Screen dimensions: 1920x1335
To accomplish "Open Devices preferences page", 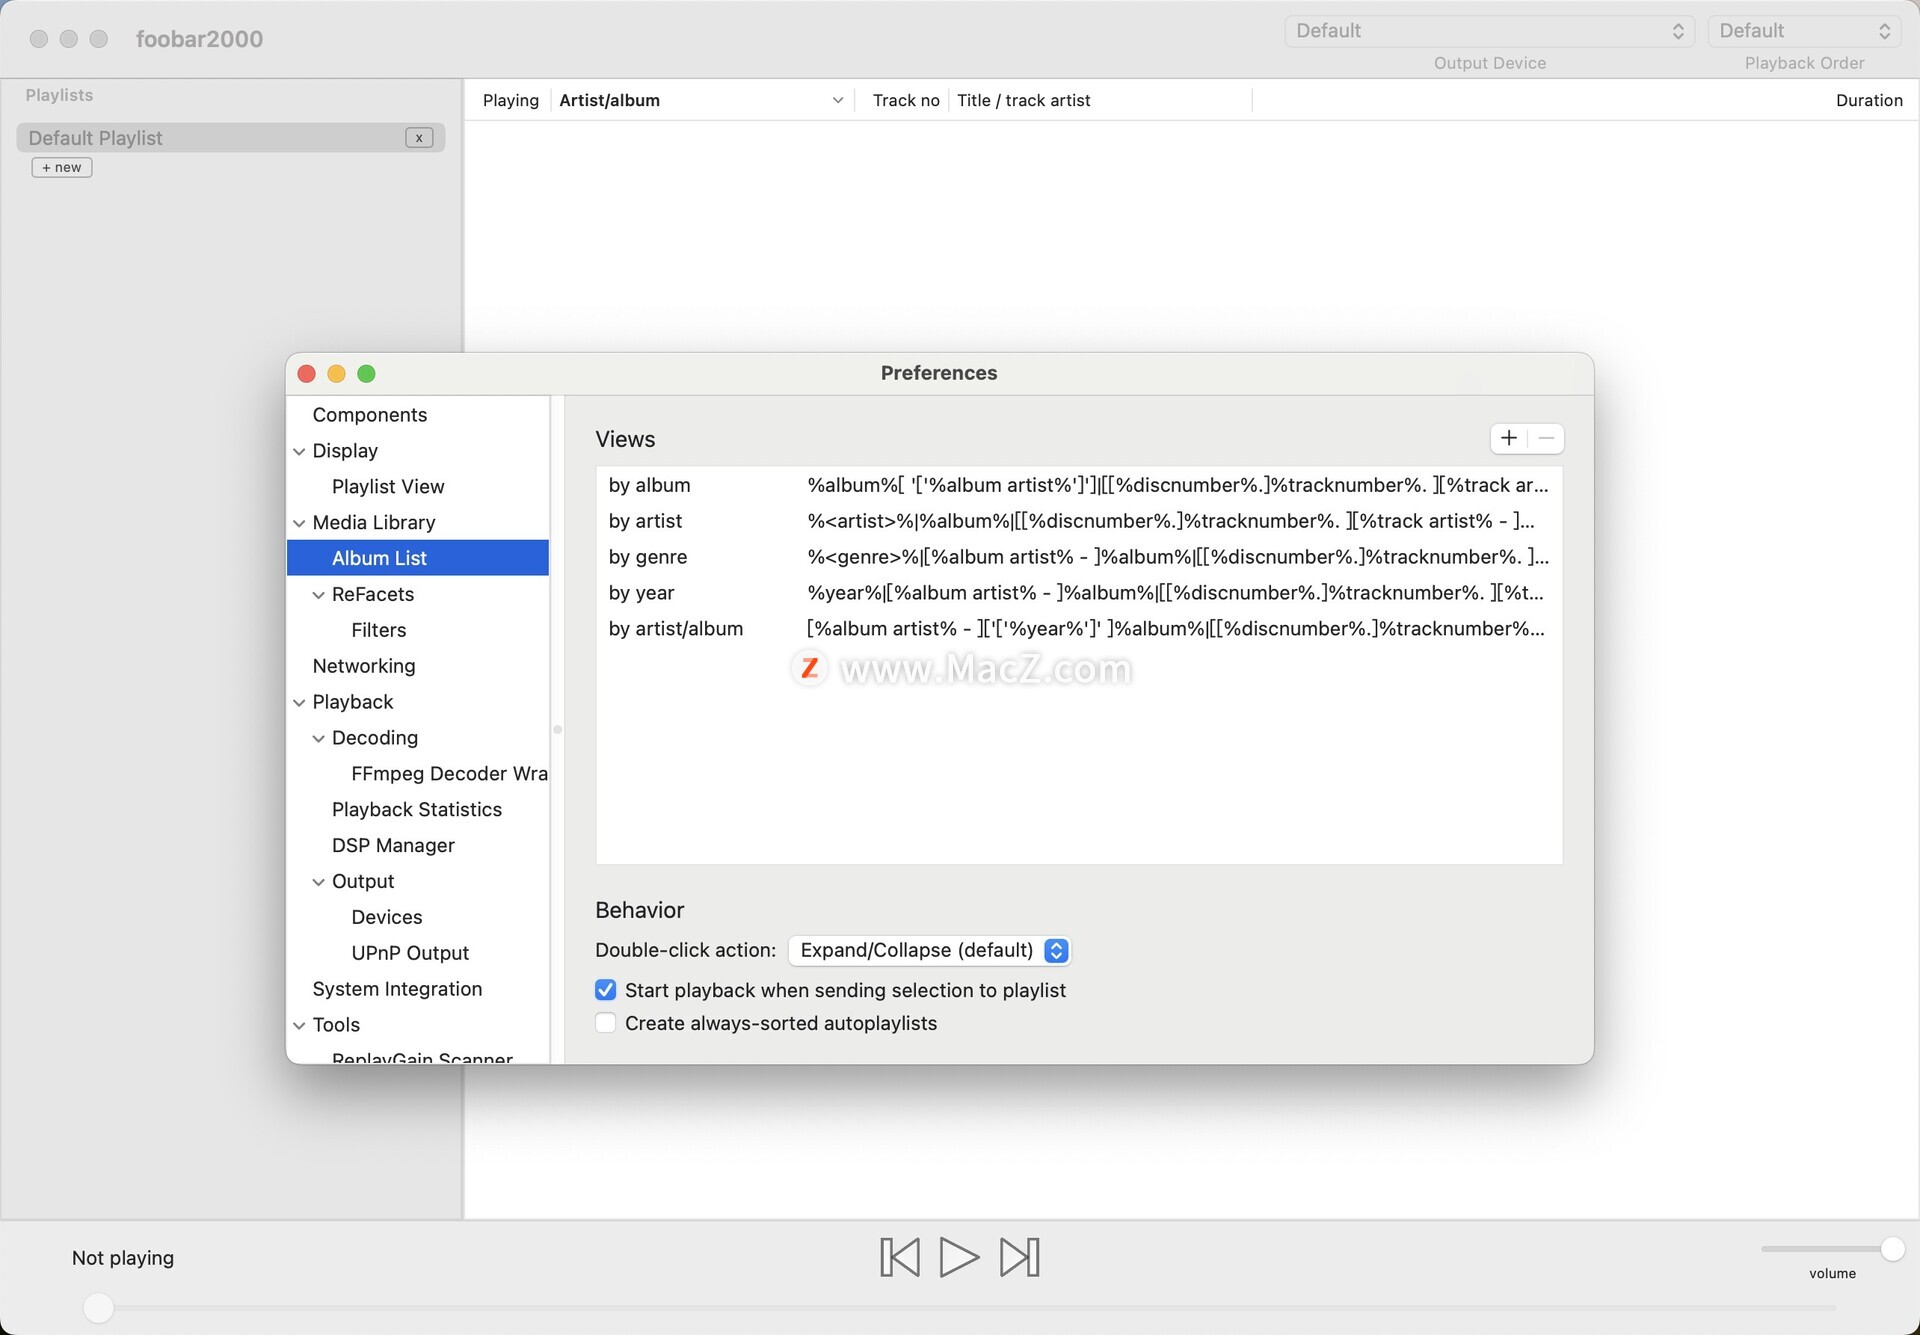I will click(x=387, y=918).
